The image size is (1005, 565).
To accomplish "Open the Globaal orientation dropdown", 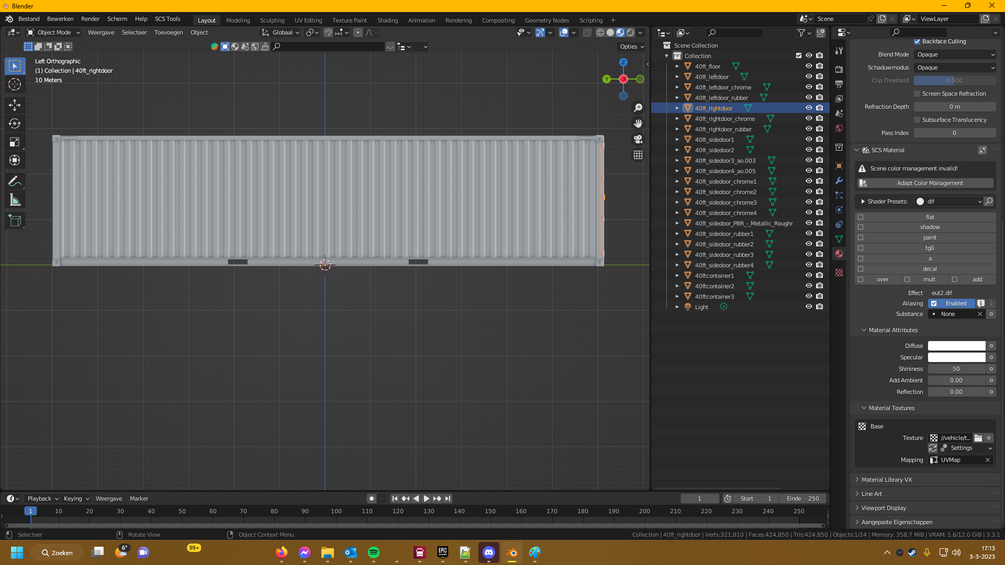I will [x=281, y=33].
